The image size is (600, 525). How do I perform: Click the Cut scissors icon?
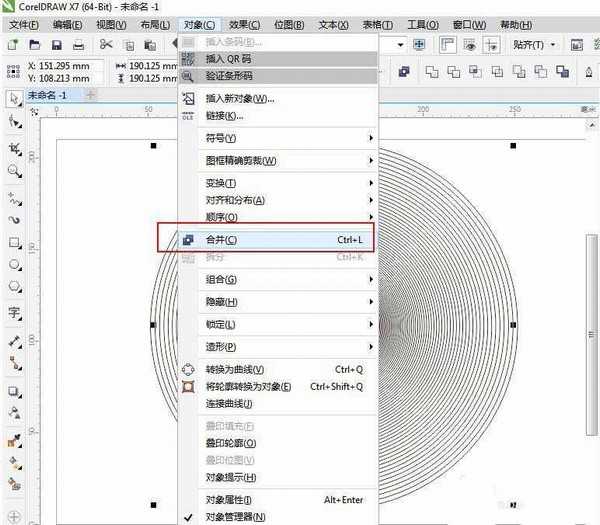106,45
